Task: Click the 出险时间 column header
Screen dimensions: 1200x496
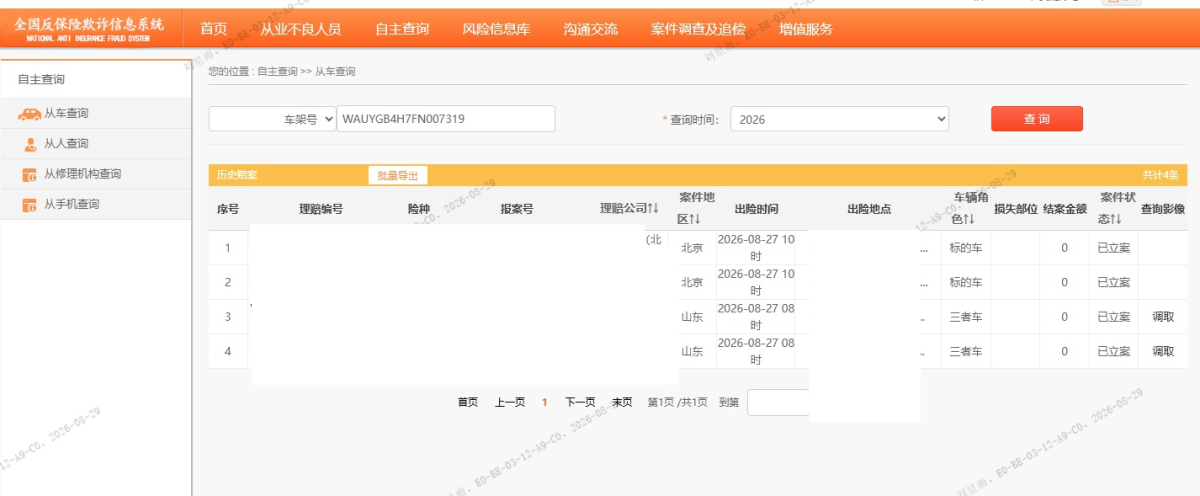Action: pos(756,209)
